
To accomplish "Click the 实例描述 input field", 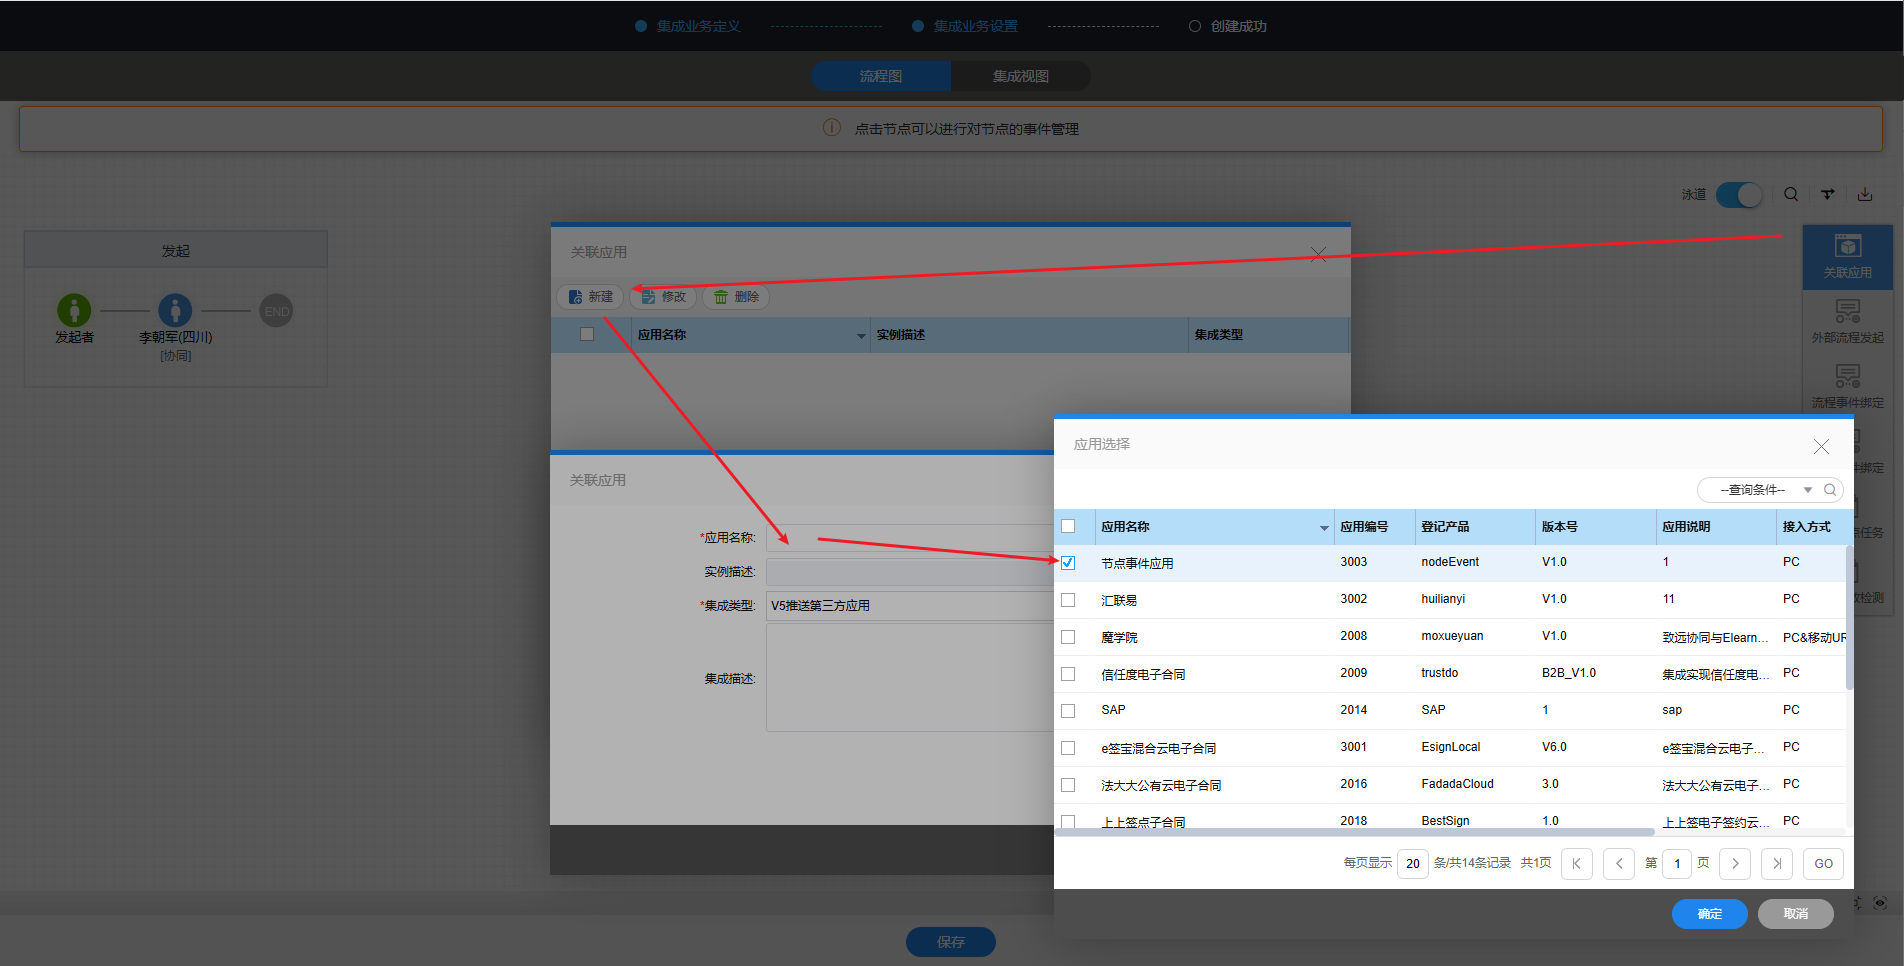I will (x=910, y=572).
